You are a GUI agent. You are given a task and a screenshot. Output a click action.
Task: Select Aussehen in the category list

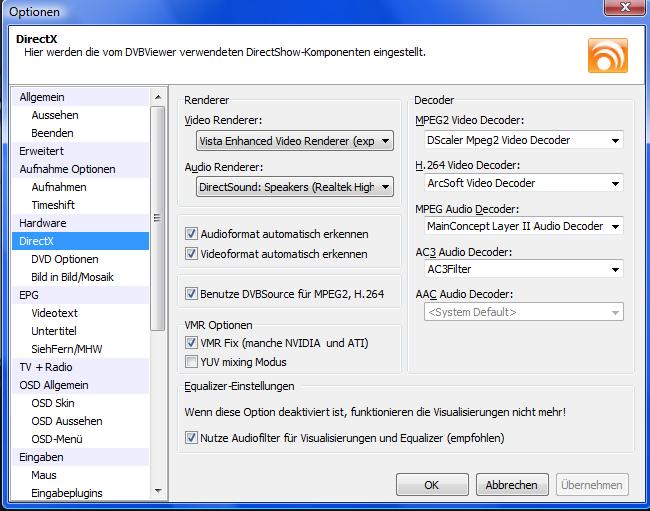[80, 115]
